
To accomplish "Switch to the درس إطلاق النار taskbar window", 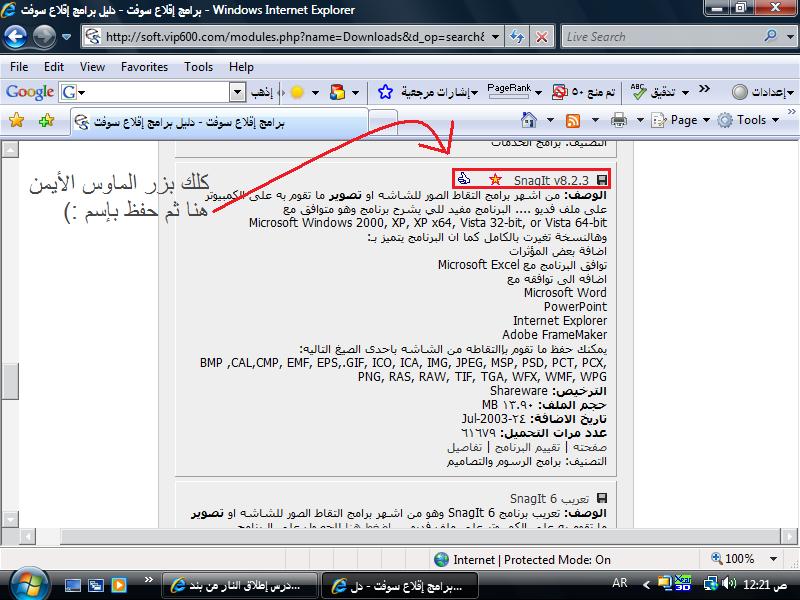I will click(x=239, y=585).
